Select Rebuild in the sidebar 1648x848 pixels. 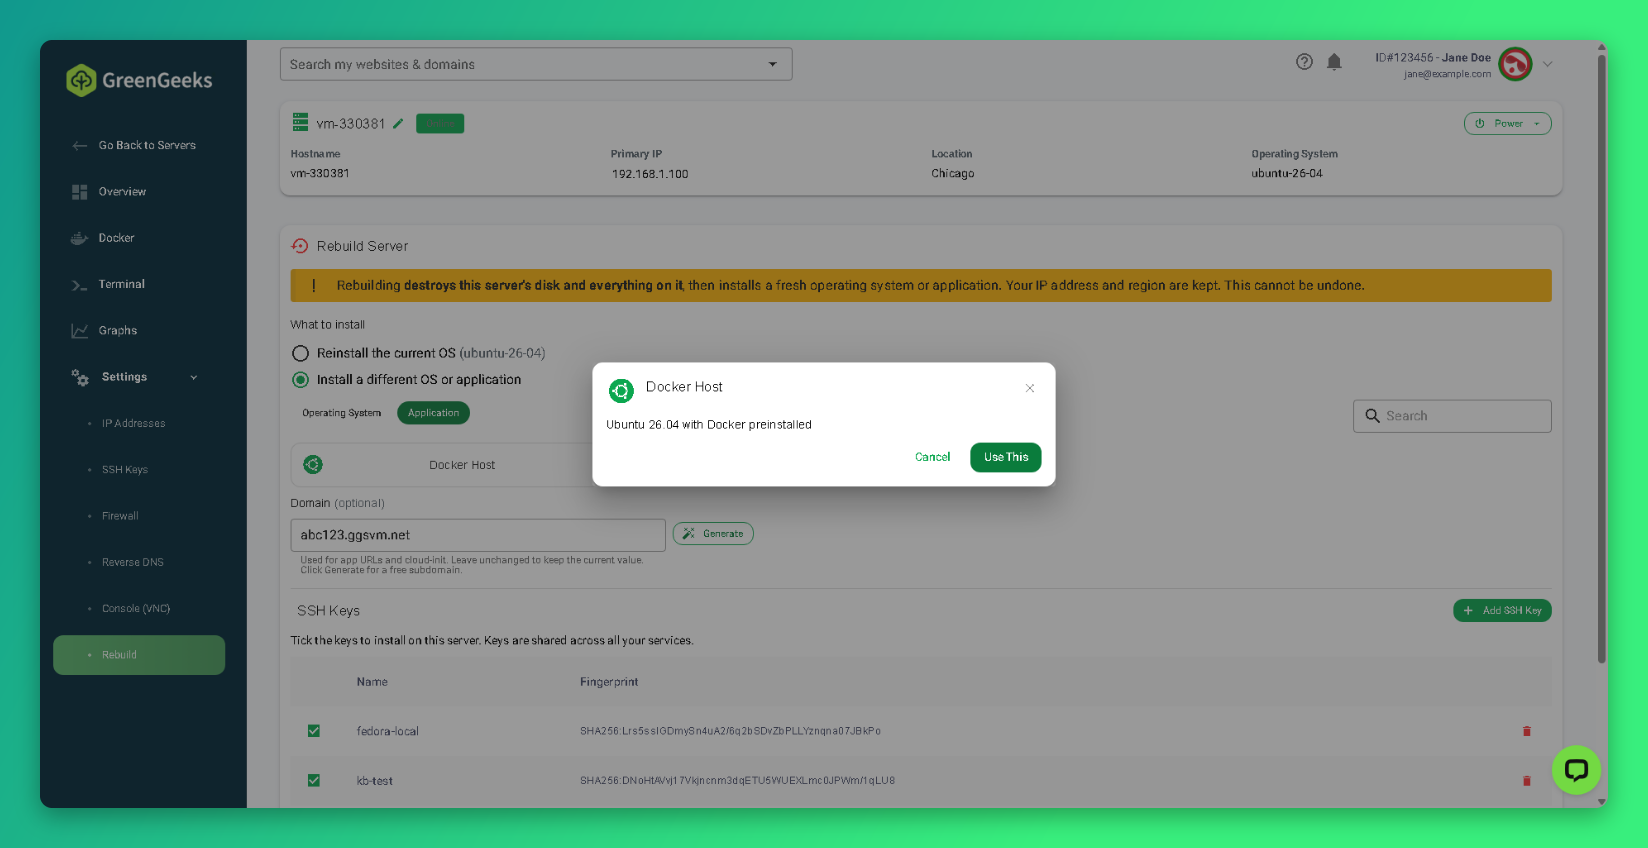pos(139,655)
